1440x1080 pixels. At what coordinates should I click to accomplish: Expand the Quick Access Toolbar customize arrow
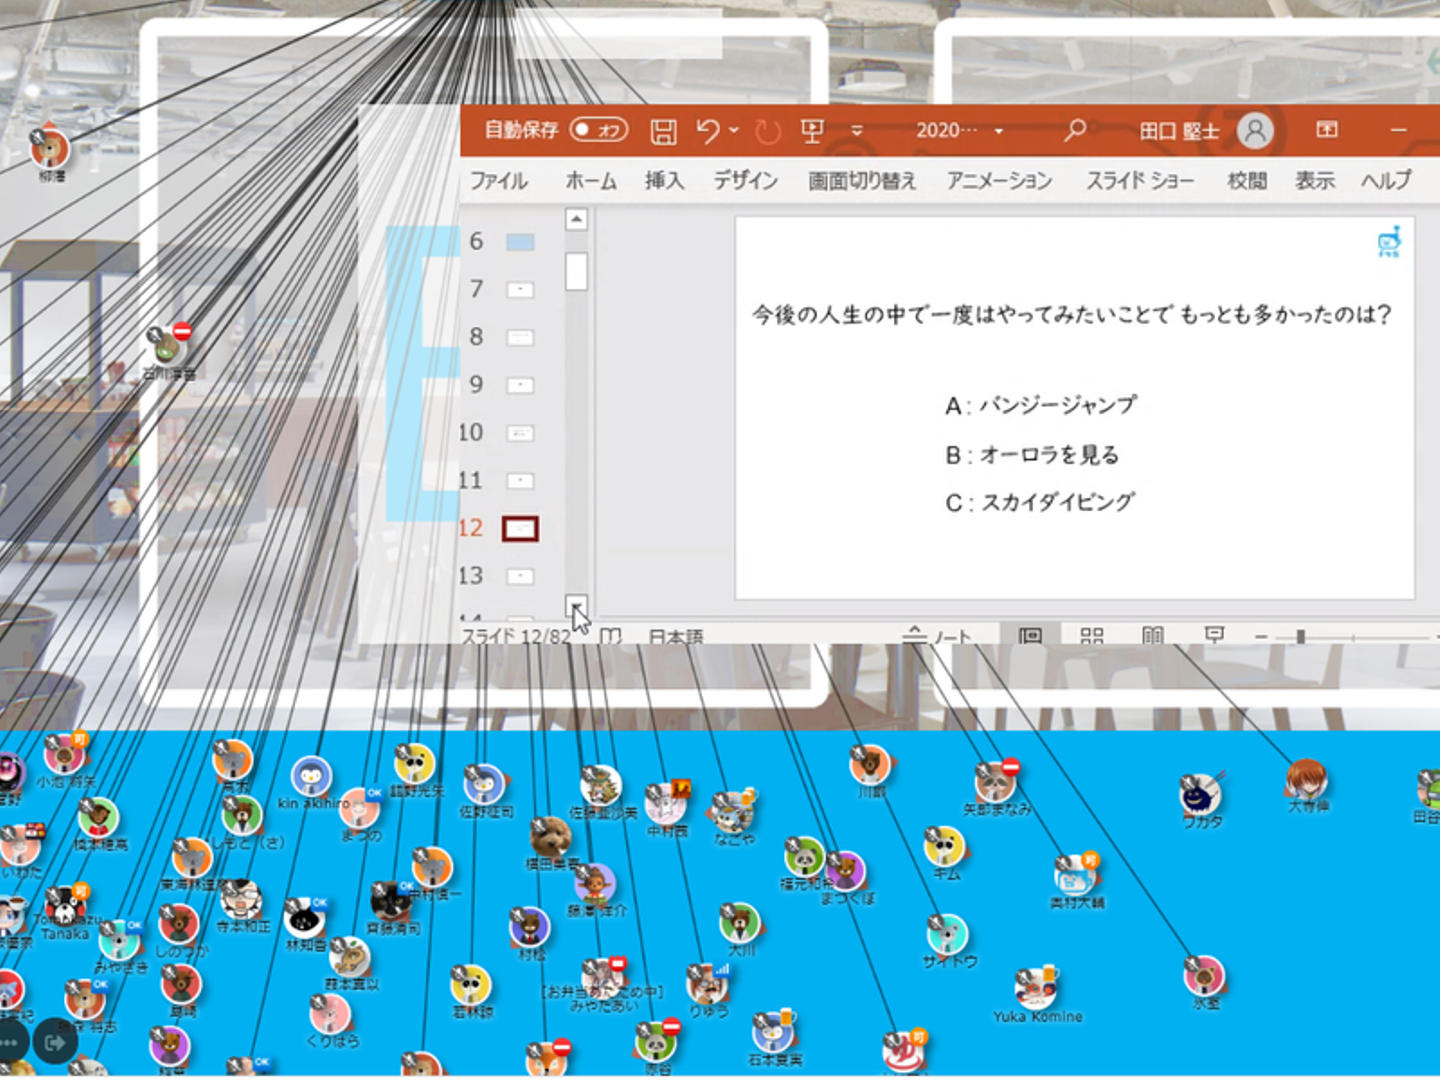pos(857,131)
